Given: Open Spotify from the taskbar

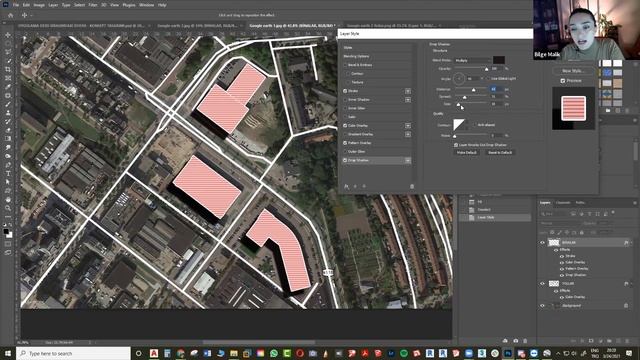Looking at the screenshot, I should click(404, 353).
